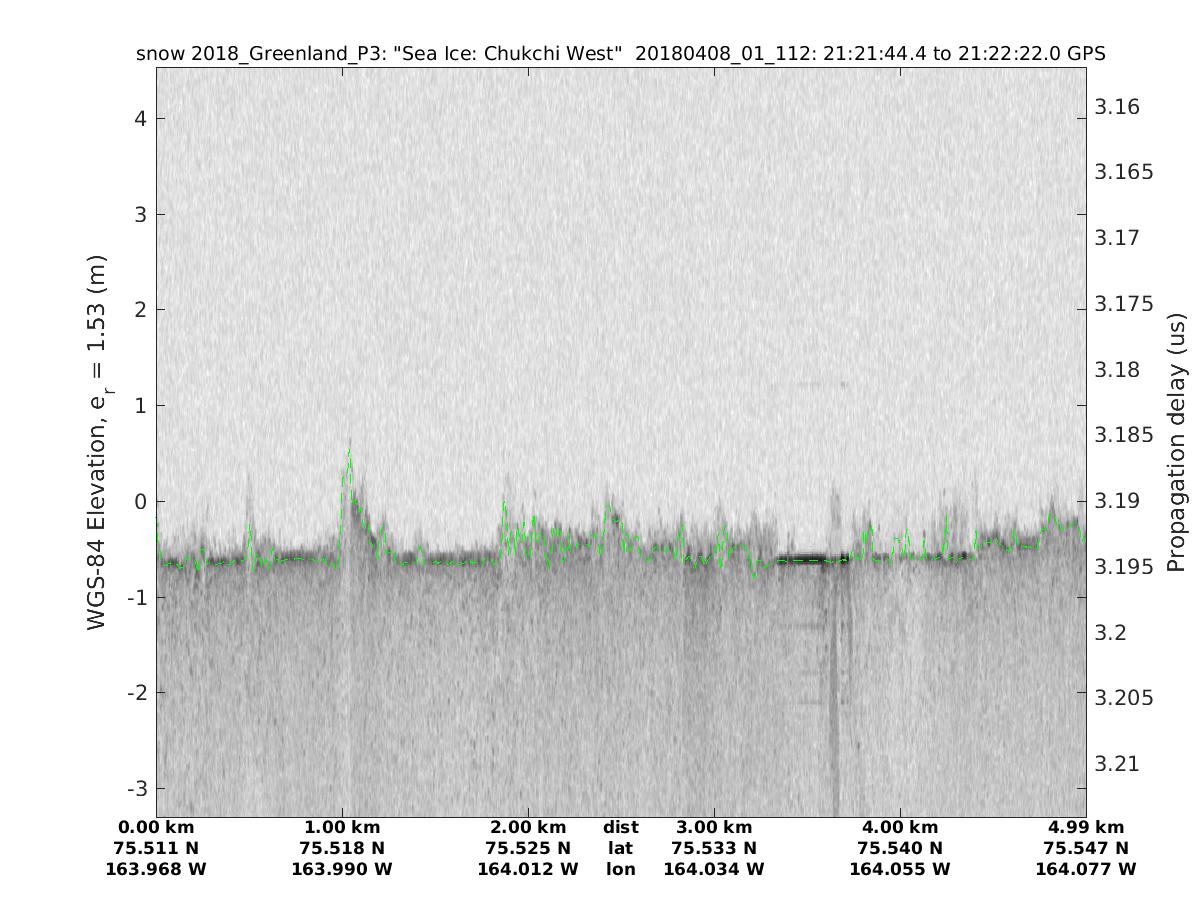Image resolution: width=1200 pixels, height=900 pixels.
Task: Click the '3.00 km' x-axis tick label
Action: (x=714, y=827)
